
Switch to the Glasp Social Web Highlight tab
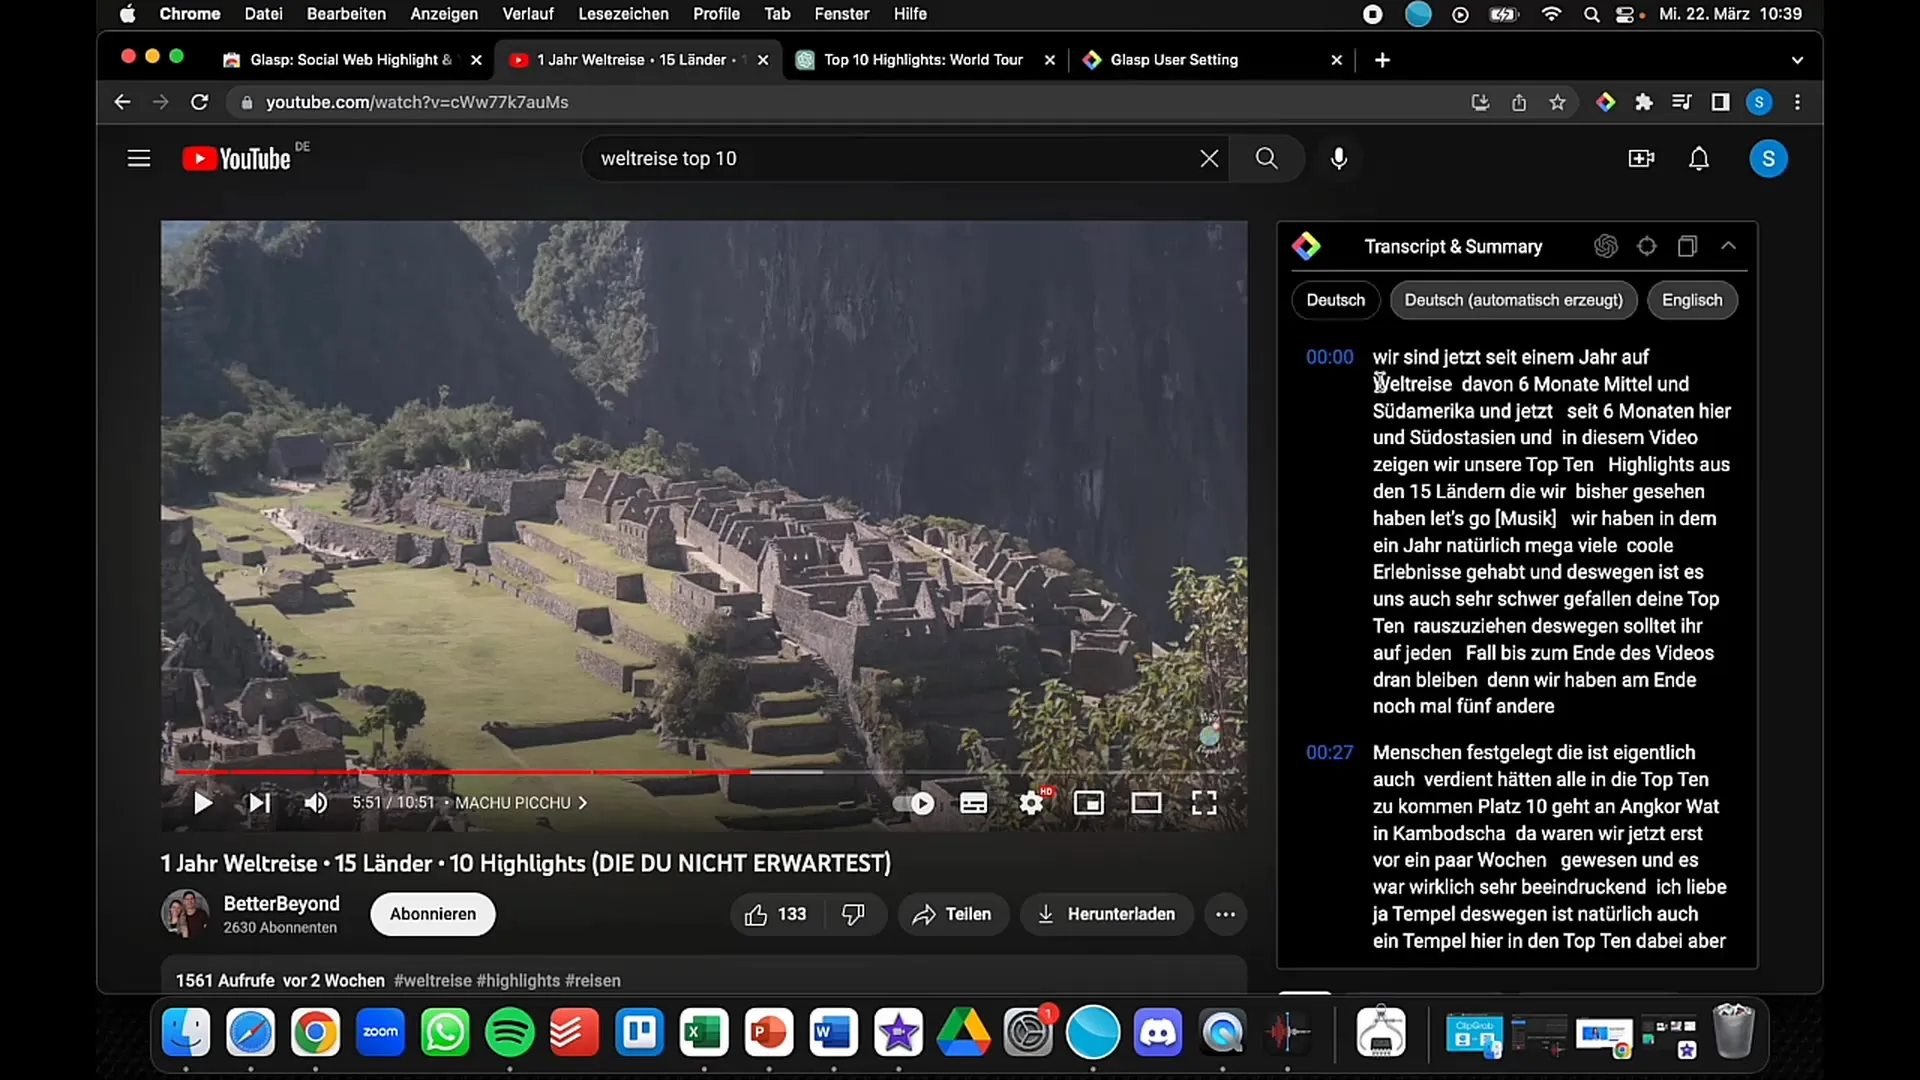[351, 60]
